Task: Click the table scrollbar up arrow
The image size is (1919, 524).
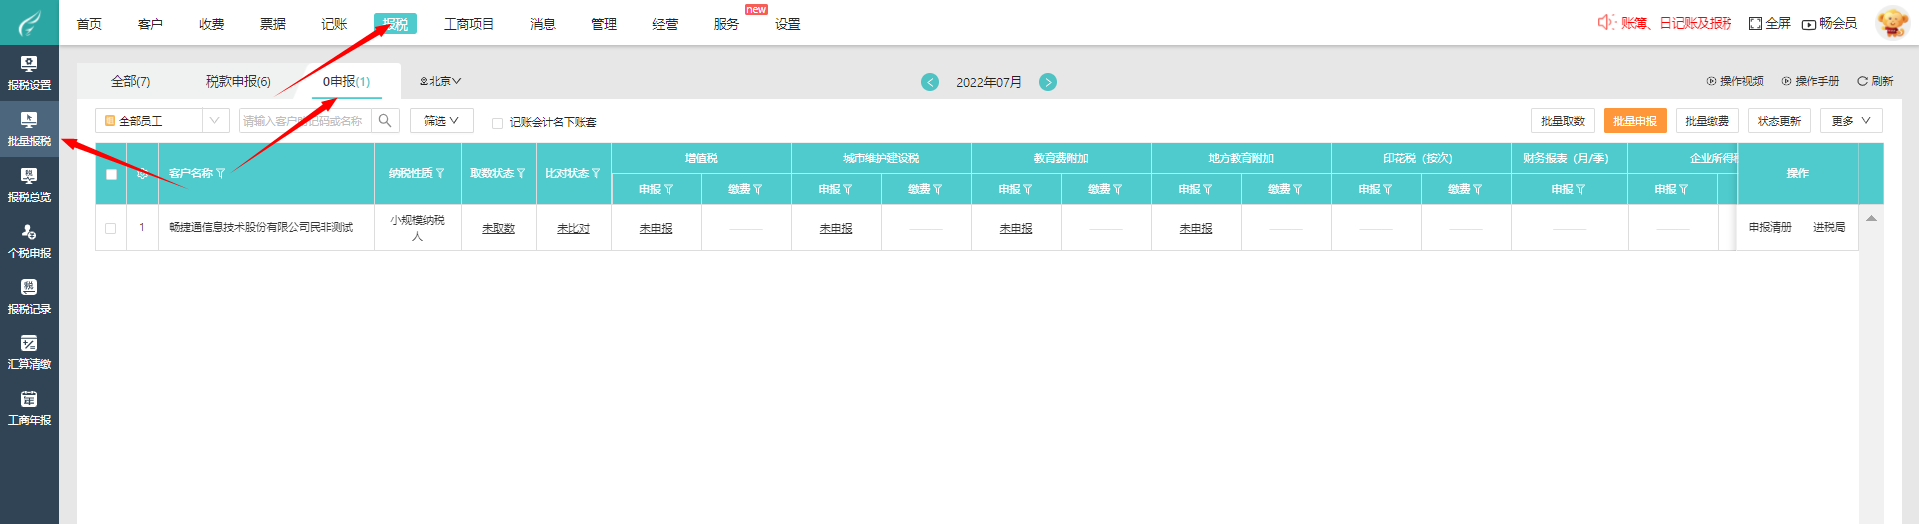Action: tap(1871, 218)
